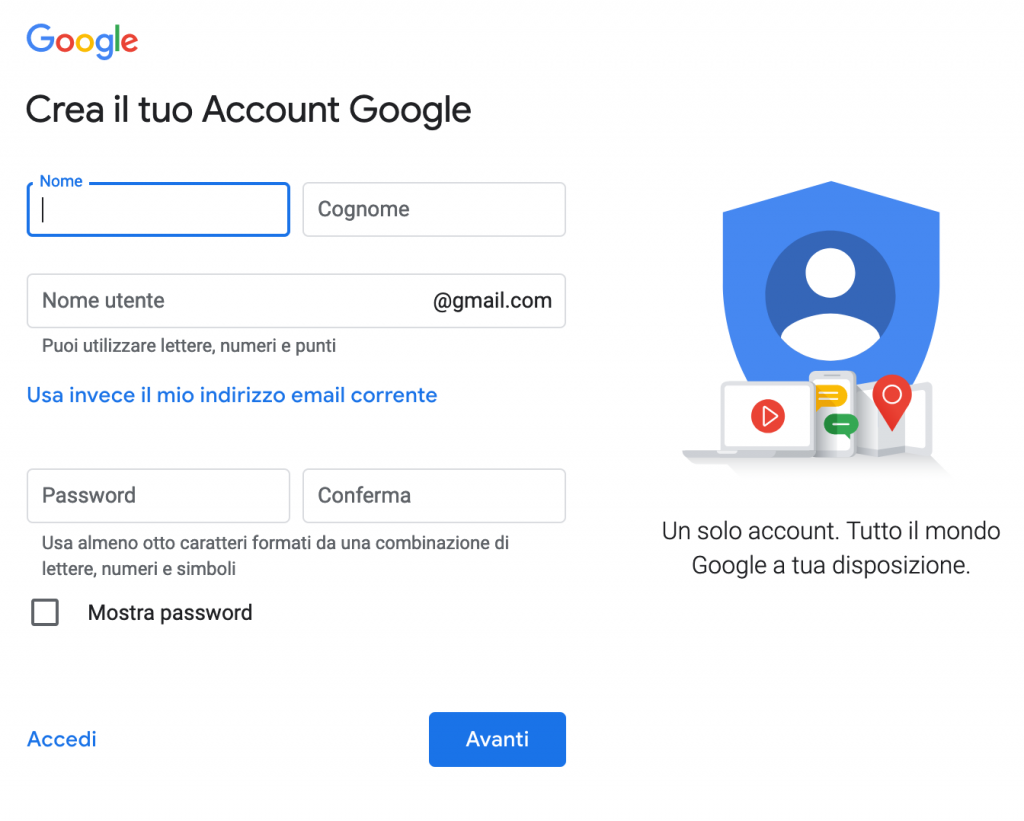The width and height of the screenshot is (1024, 821).
Task: Click the @gmail.com suffix text
Action: coord(492,301)
